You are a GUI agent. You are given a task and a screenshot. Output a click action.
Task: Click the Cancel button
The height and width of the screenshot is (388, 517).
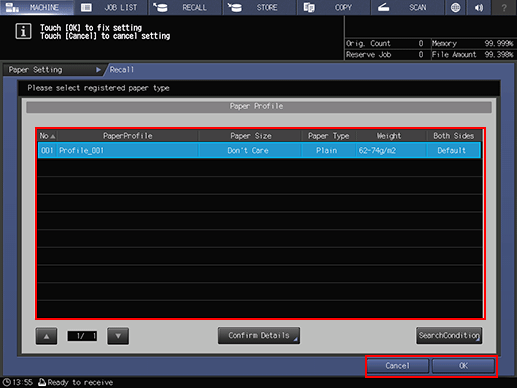398,366
